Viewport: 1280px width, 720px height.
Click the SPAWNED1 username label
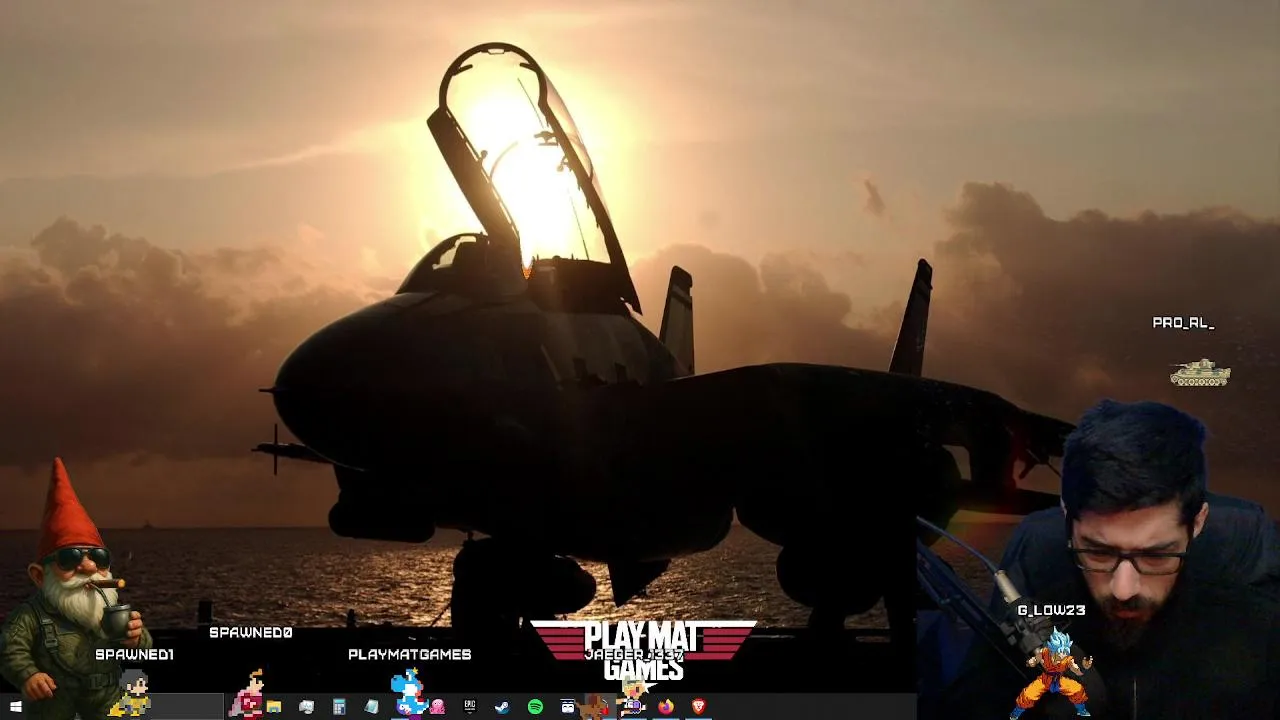134,654
